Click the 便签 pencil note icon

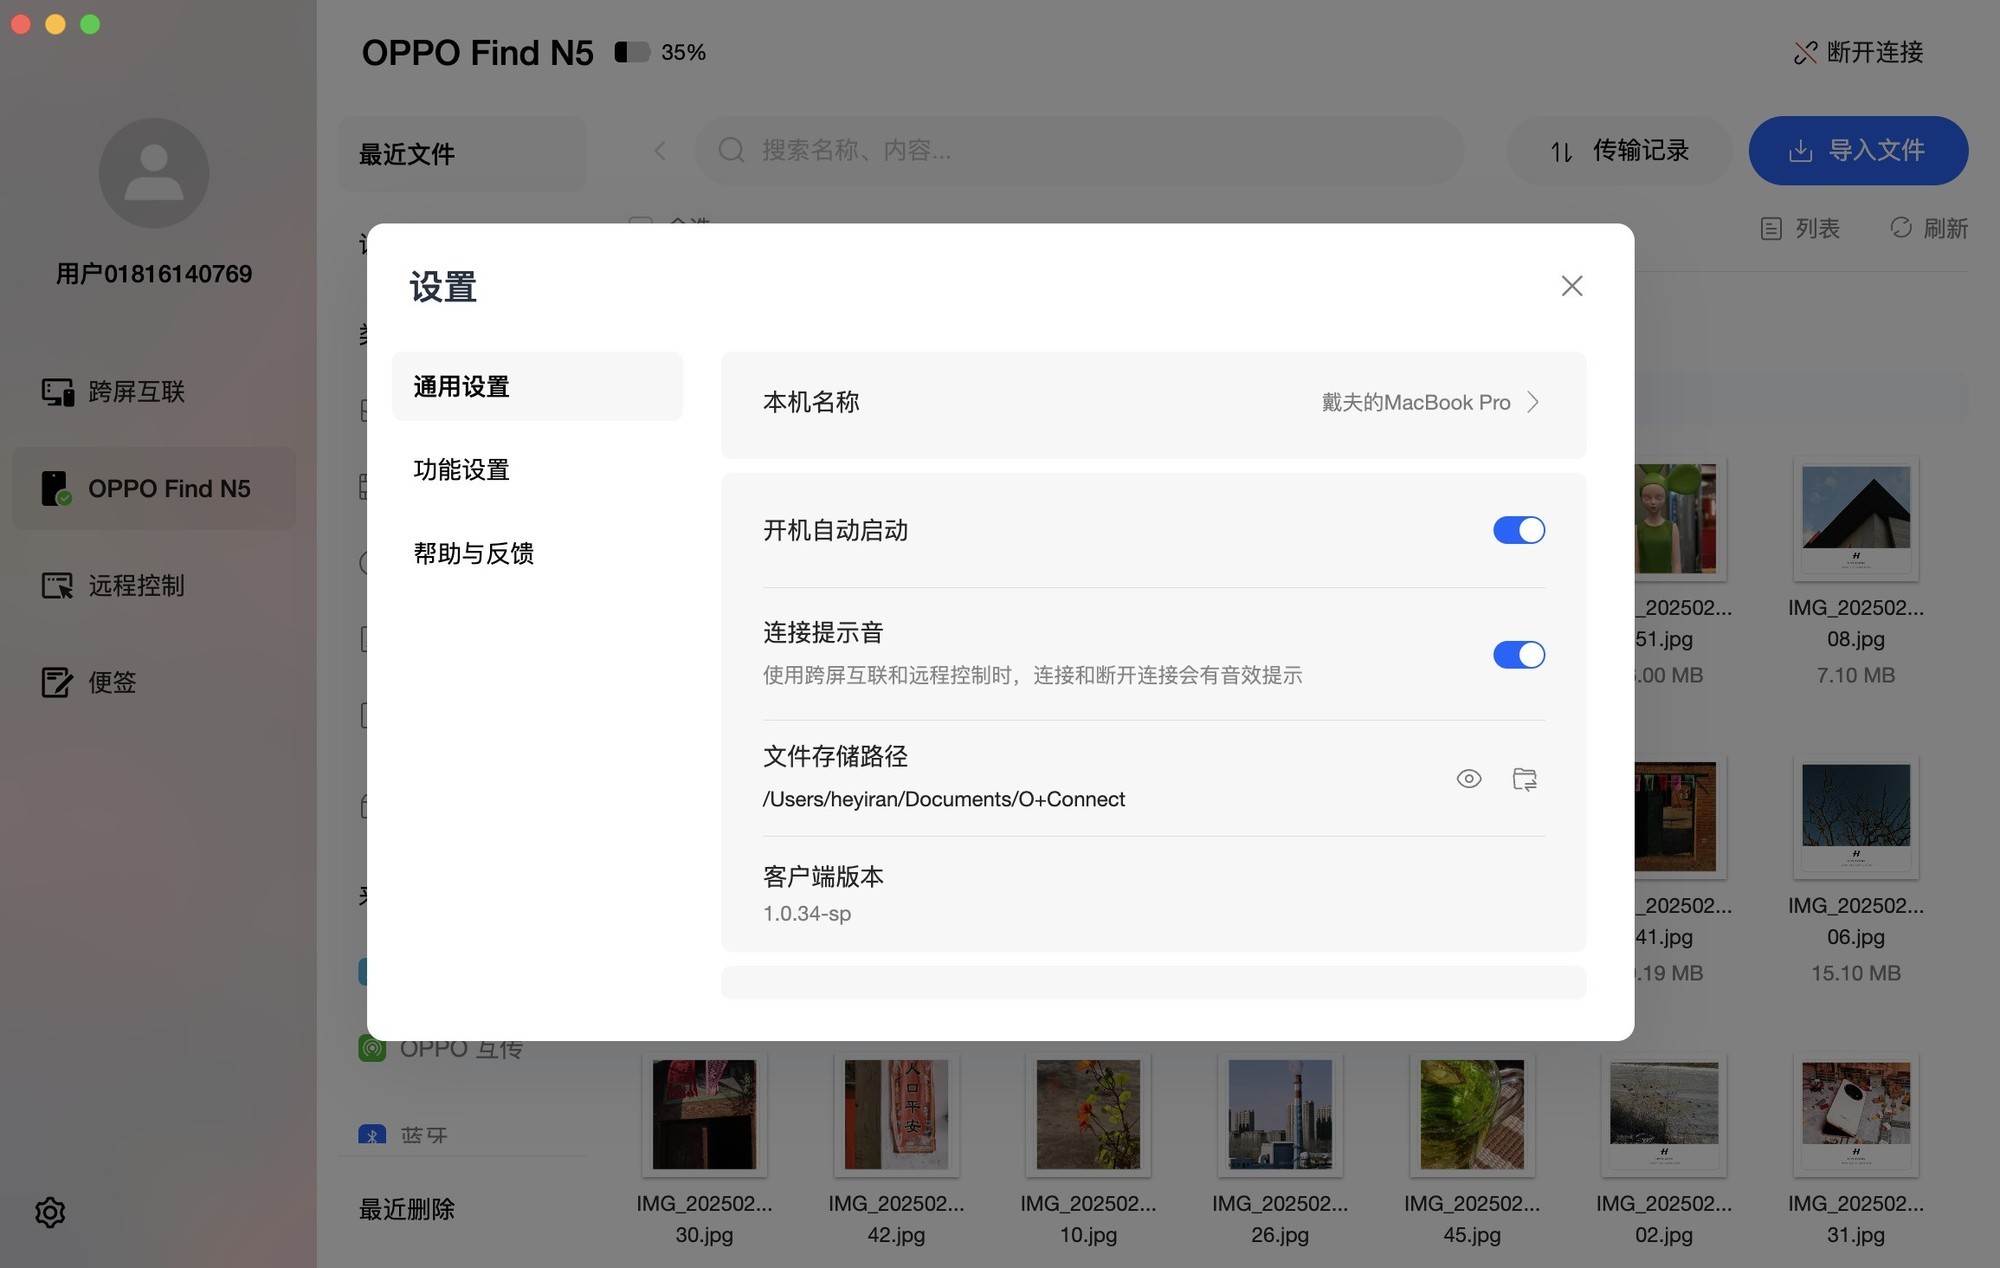coord(57,682)
